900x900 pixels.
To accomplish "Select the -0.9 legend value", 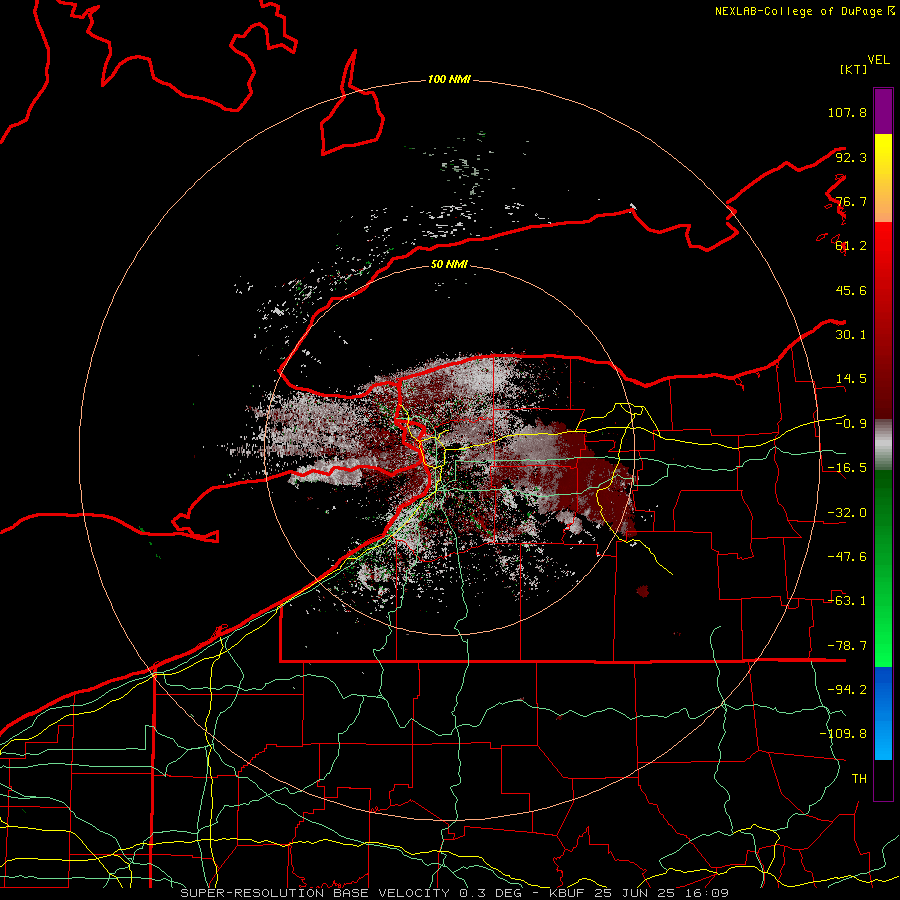I will pyautogui.click(x=851, y=424).
